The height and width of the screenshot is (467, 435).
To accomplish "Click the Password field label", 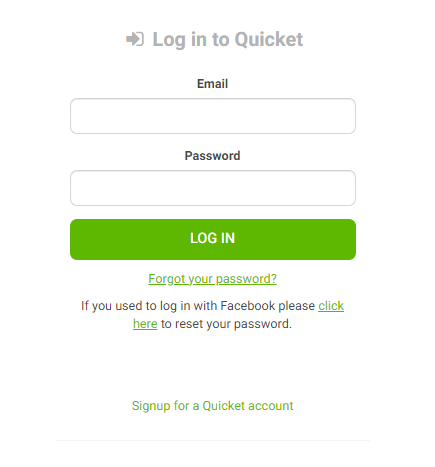I will pos(212,156).
